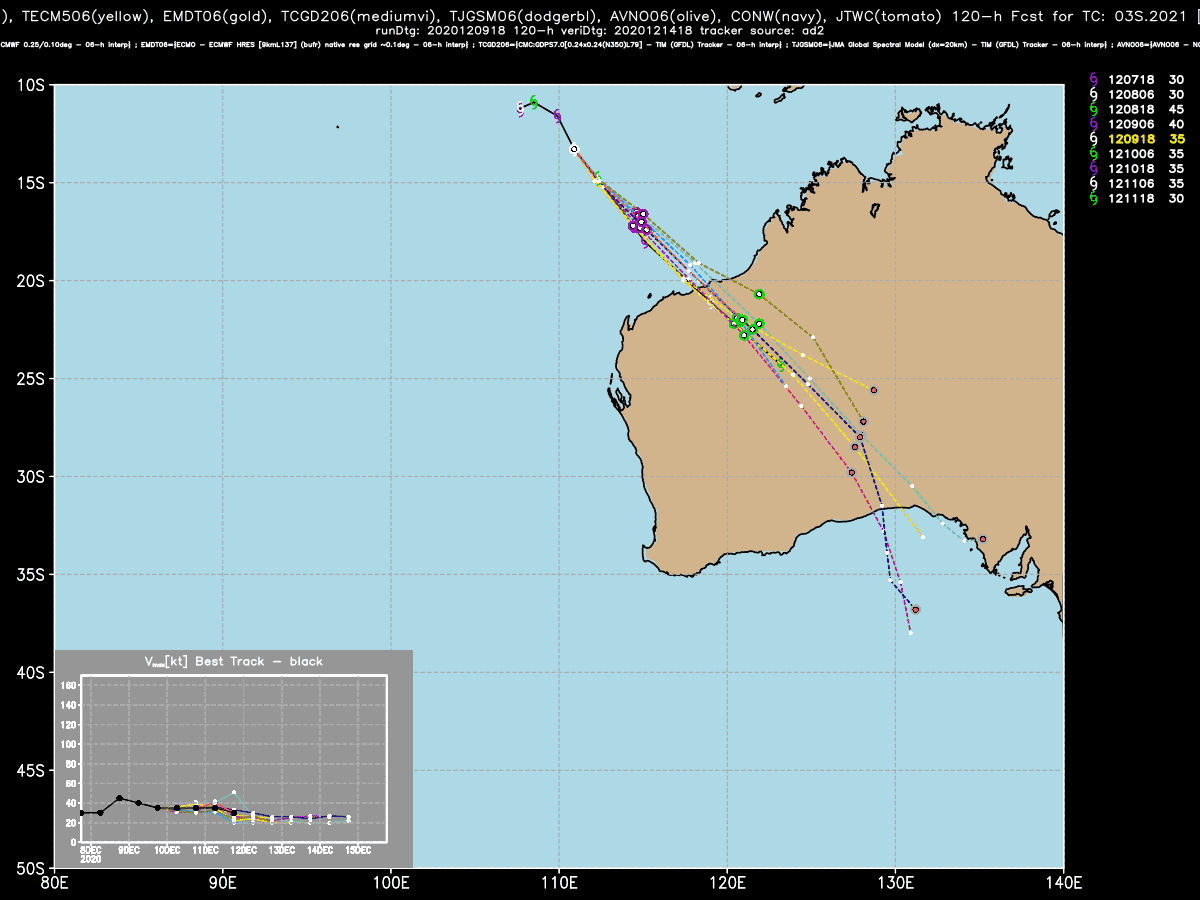Click the 120E longitude axis label
Image resolution: width=1200 pixels, height=900 pixels.
pos(727,882)
